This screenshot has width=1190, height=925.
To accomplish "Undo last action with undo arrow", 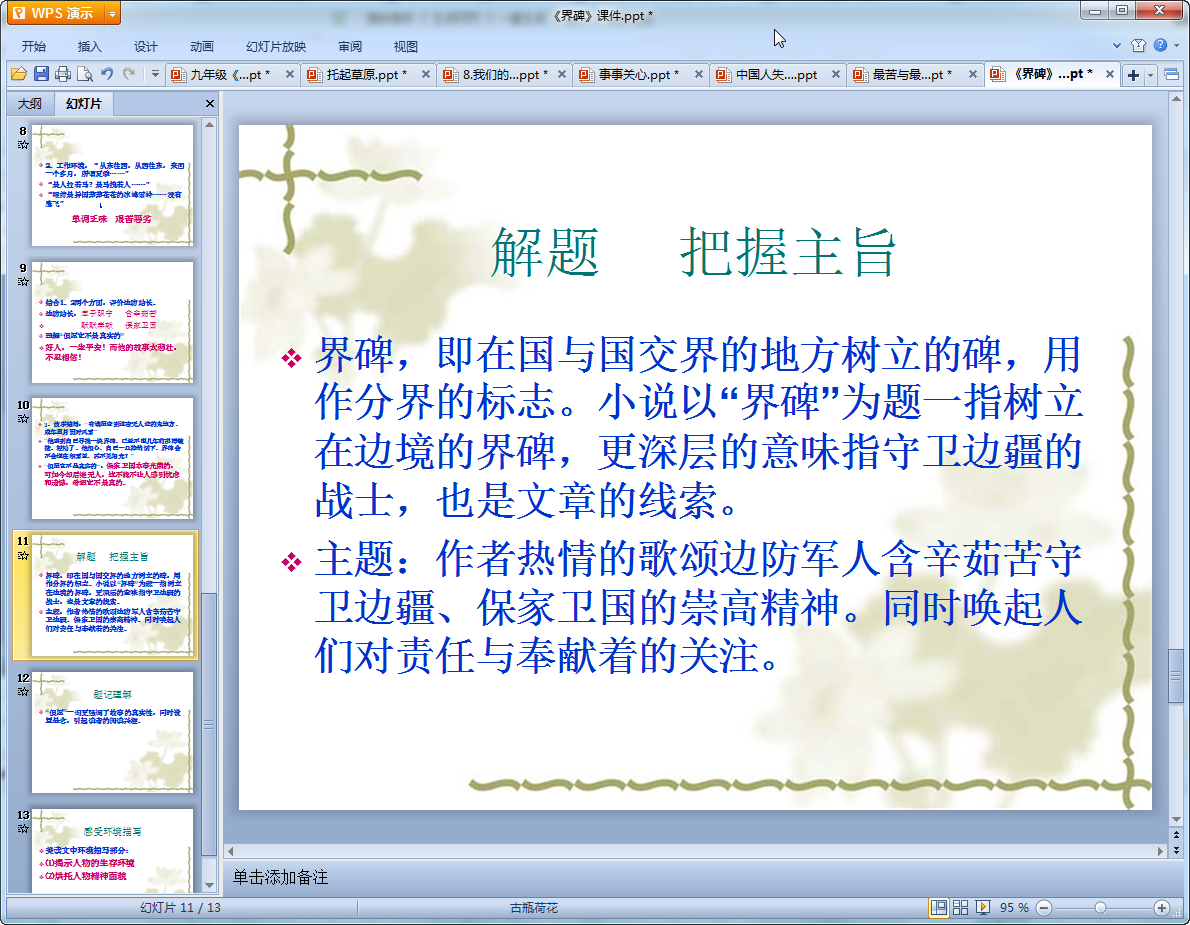I will pyautogui.click(x=107, y=74).
